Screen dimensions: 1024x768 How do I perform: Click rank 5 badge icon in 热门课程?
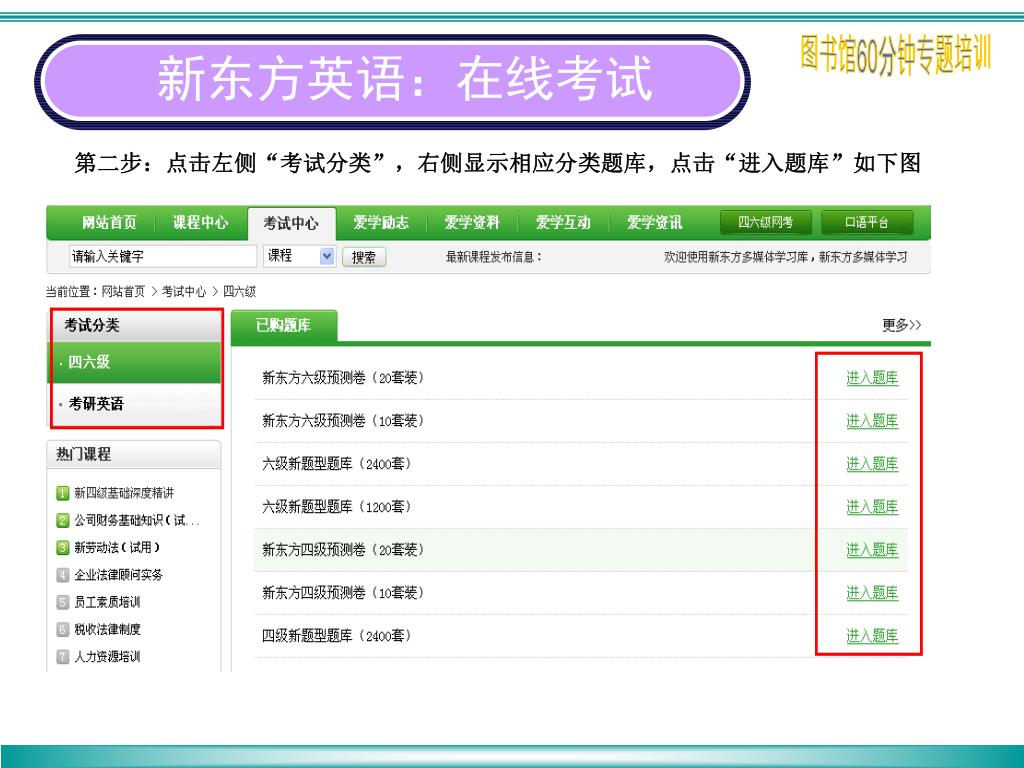(62, 602)
